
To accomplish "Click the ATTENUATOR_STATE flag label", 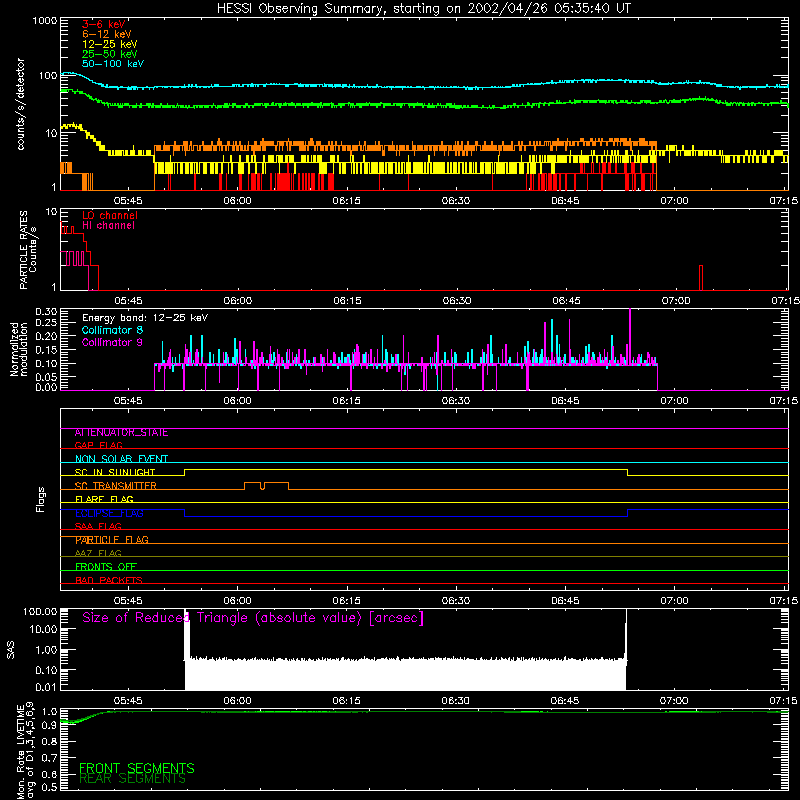I will click(121, 433).
